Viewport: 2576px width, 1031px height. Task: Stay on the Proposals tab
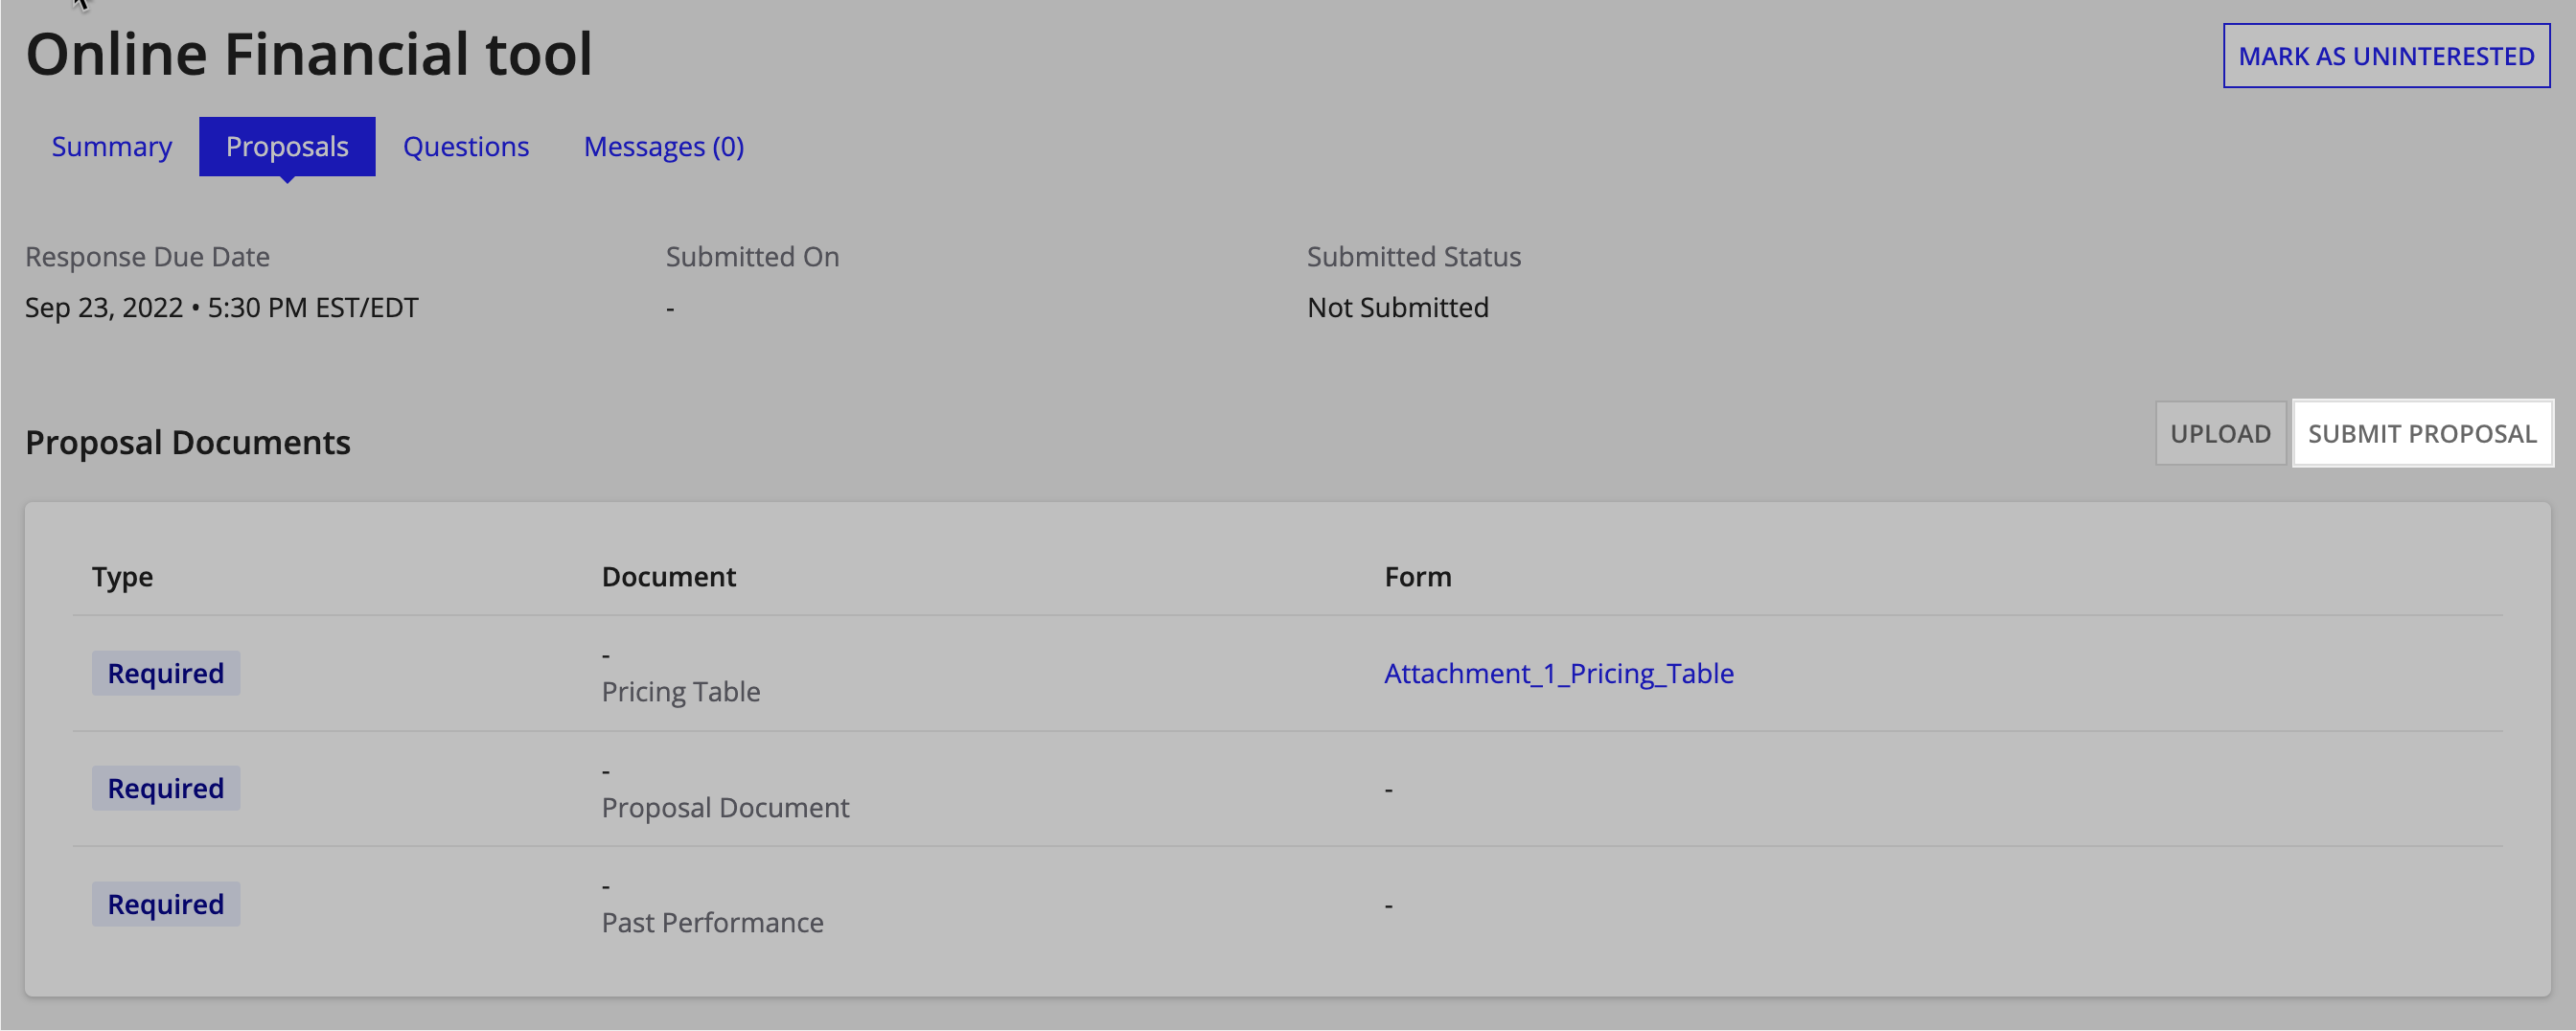coord(287,146)
